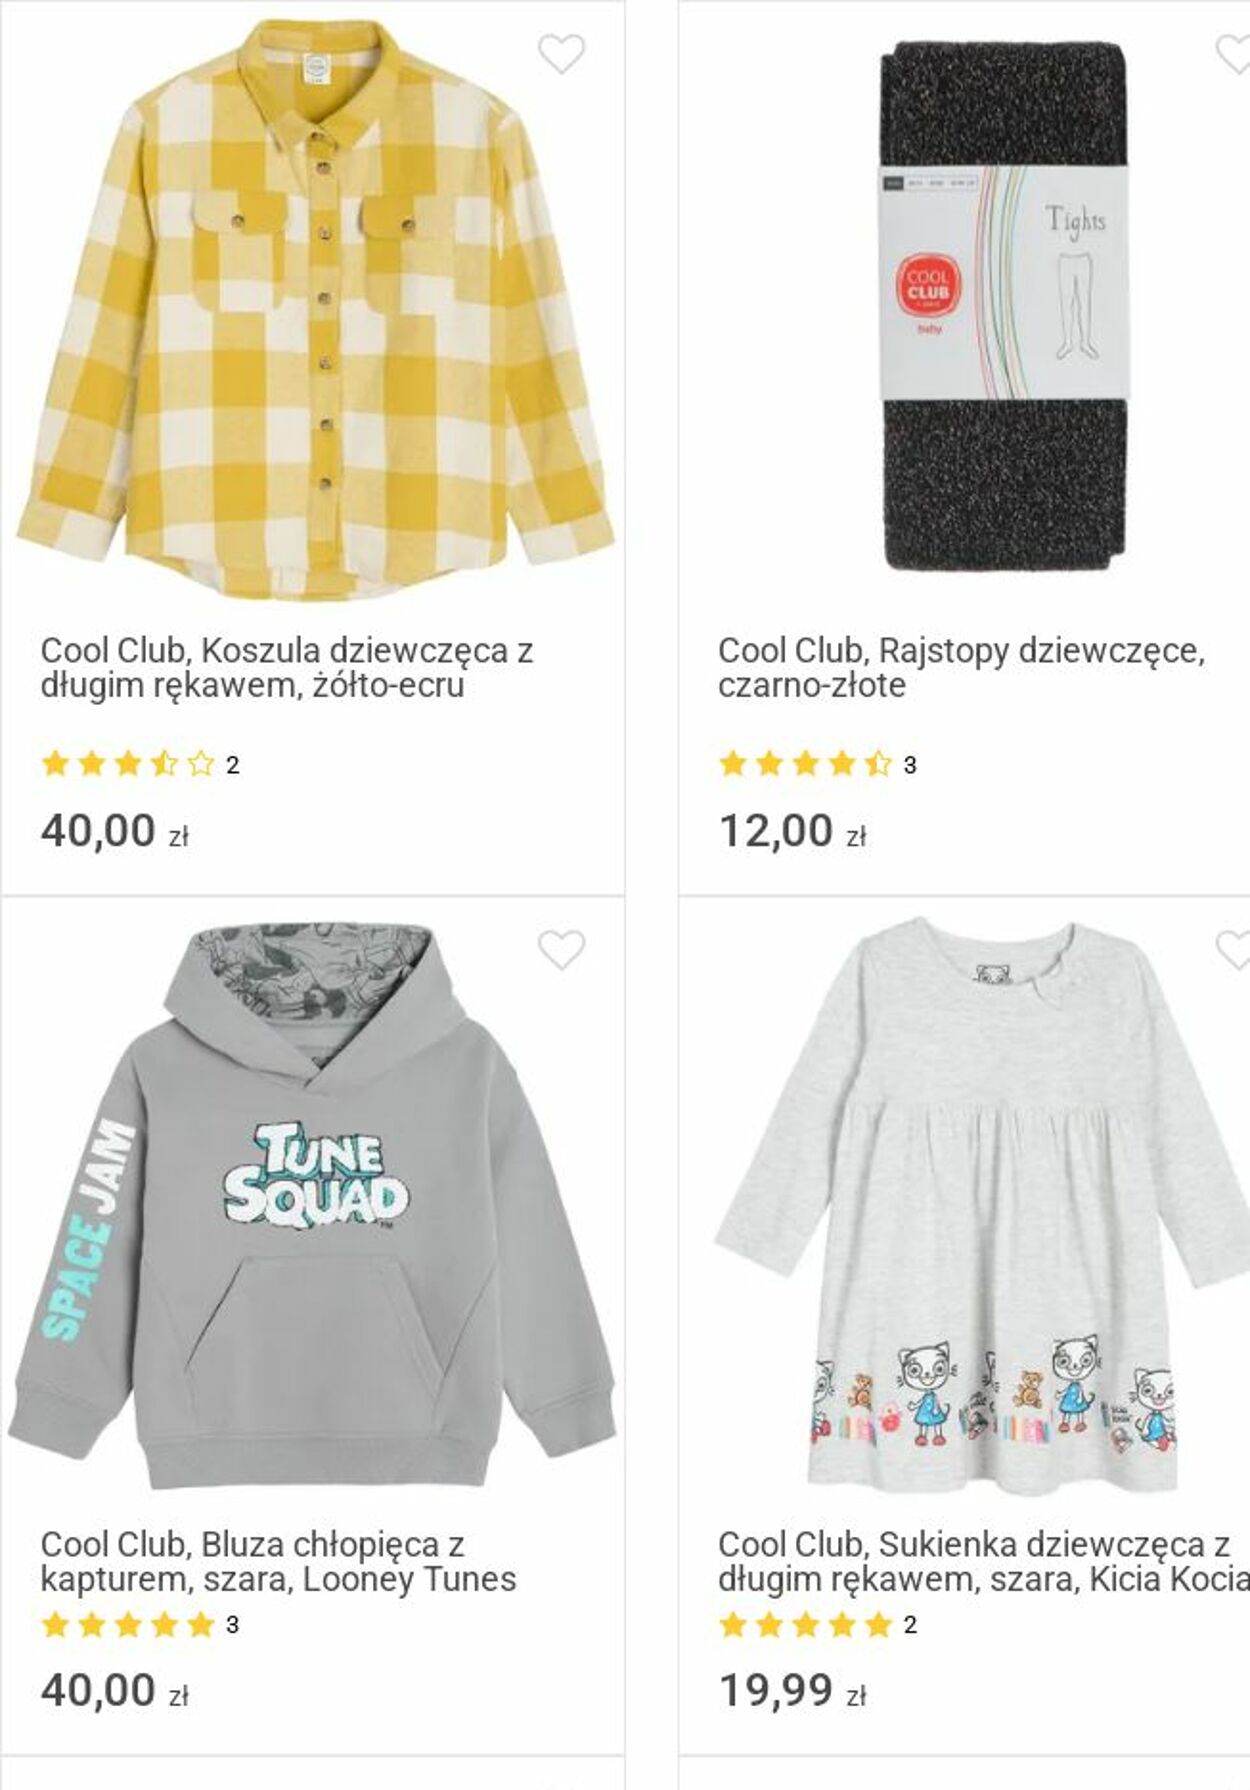This screenshot has height=1790, width=1250.
Task: Click the 40,00 zł shirt price
Action: [115, 831]
